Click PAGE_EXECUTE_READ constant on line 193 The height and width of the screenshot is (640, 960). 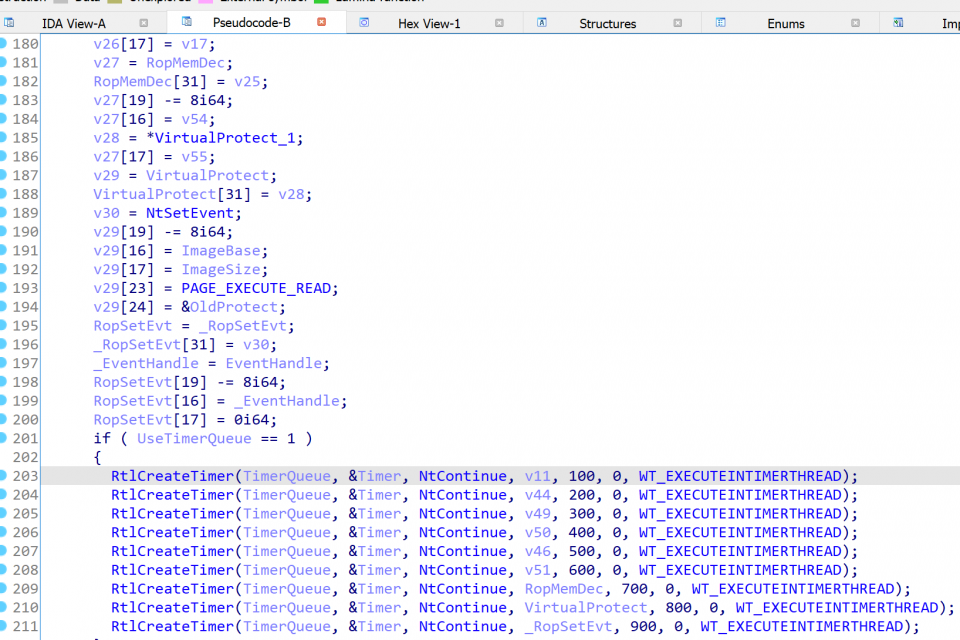tap(255, 288)
